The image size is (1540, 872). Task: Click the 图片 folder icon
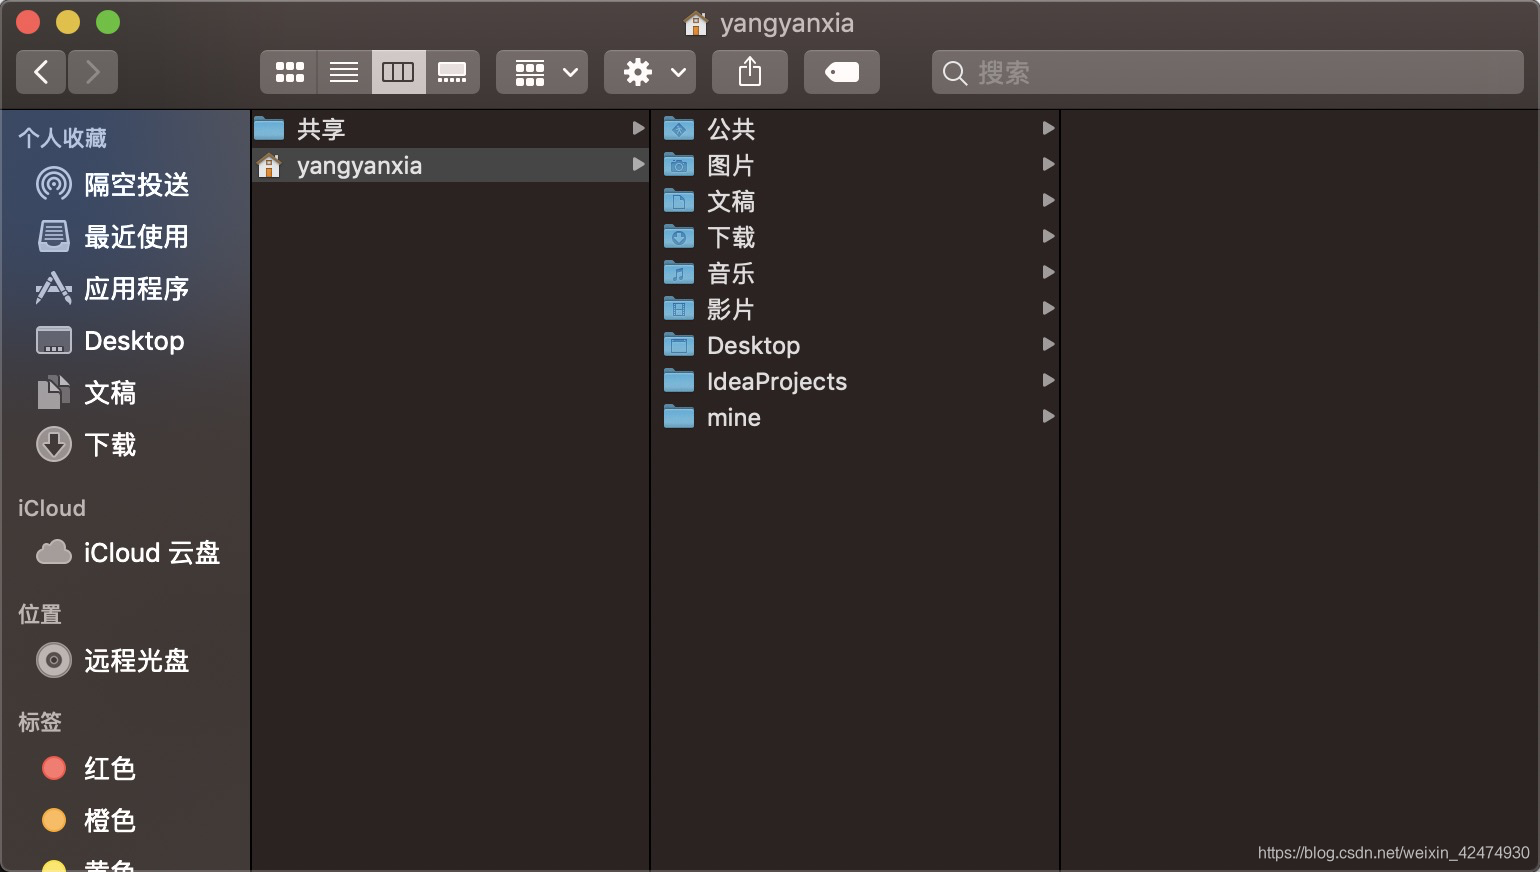click(x=679, y=164)
